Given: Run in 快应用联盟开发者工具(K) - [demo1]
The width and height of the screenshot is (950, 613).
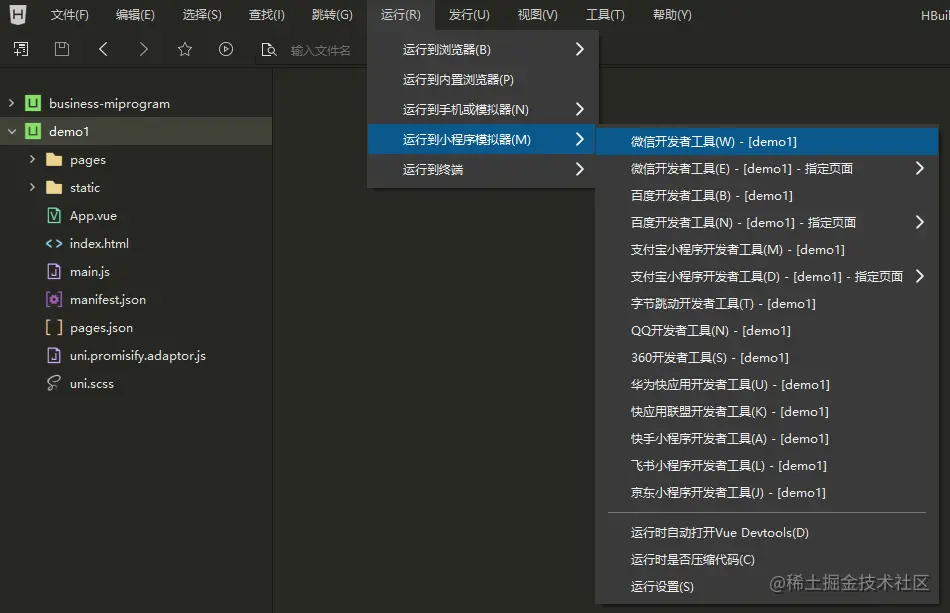Looking at the screenshot, I should pyautogui.click(x=767, y=411).
